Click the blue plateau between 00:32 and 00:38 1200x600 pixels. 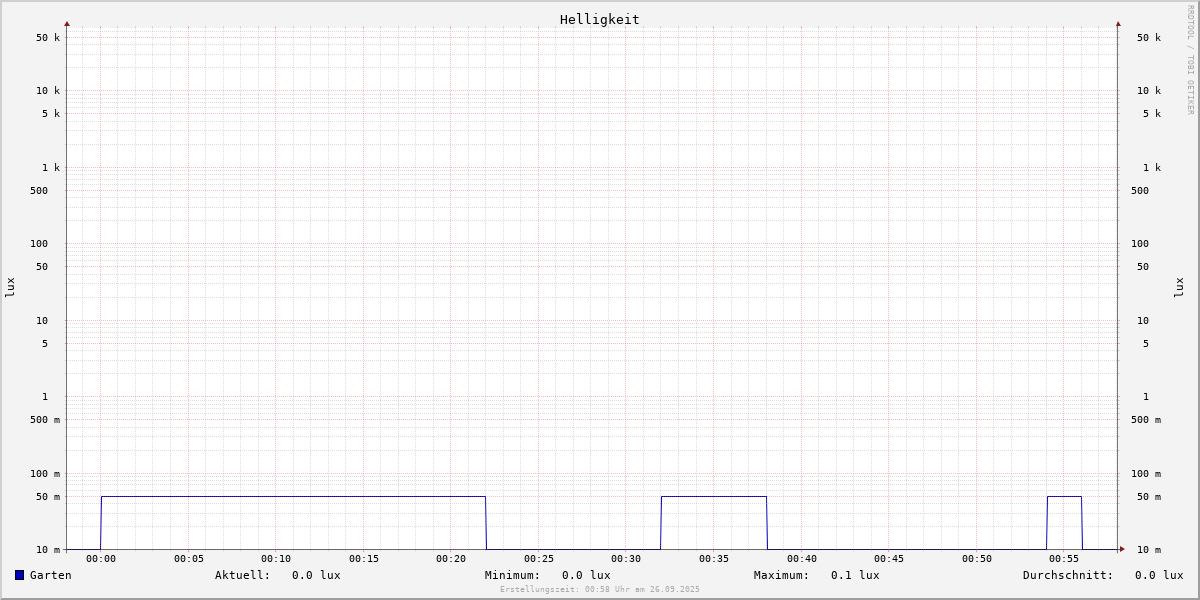[714, 496]
